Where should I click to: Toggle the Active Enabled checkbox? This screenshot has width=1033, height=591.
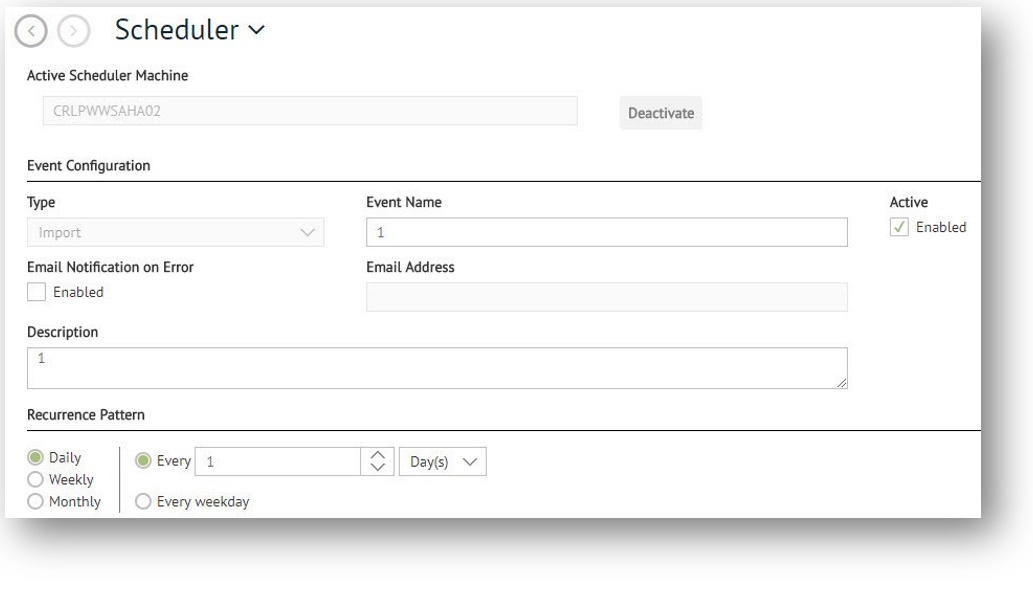tap(899, 227)
